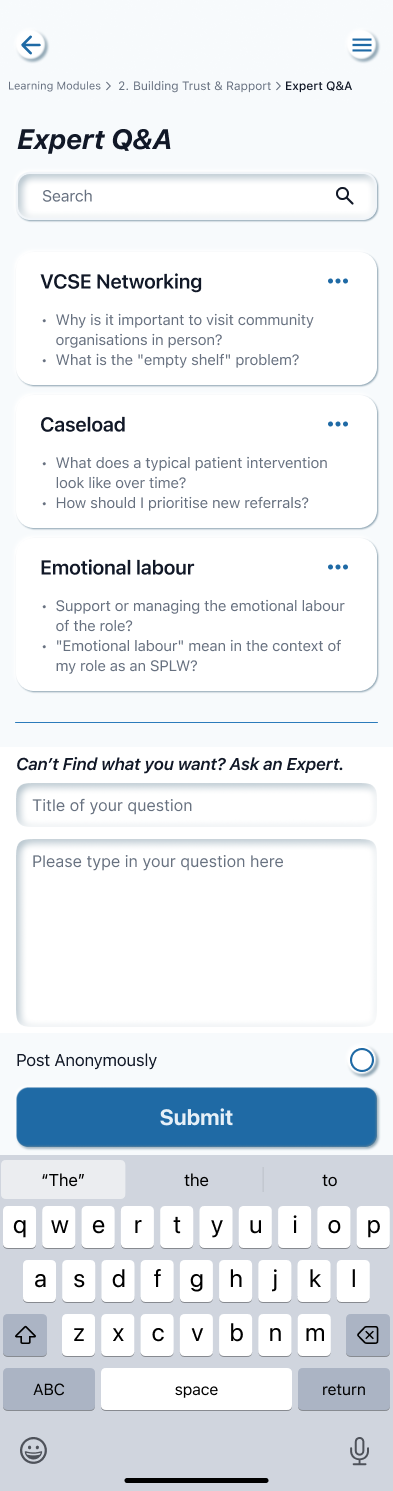Image resolution: width=393 pixels, height=1491 pixels.
Task: Submit the question with Submit button
Action: click(x=197, y=1117)
